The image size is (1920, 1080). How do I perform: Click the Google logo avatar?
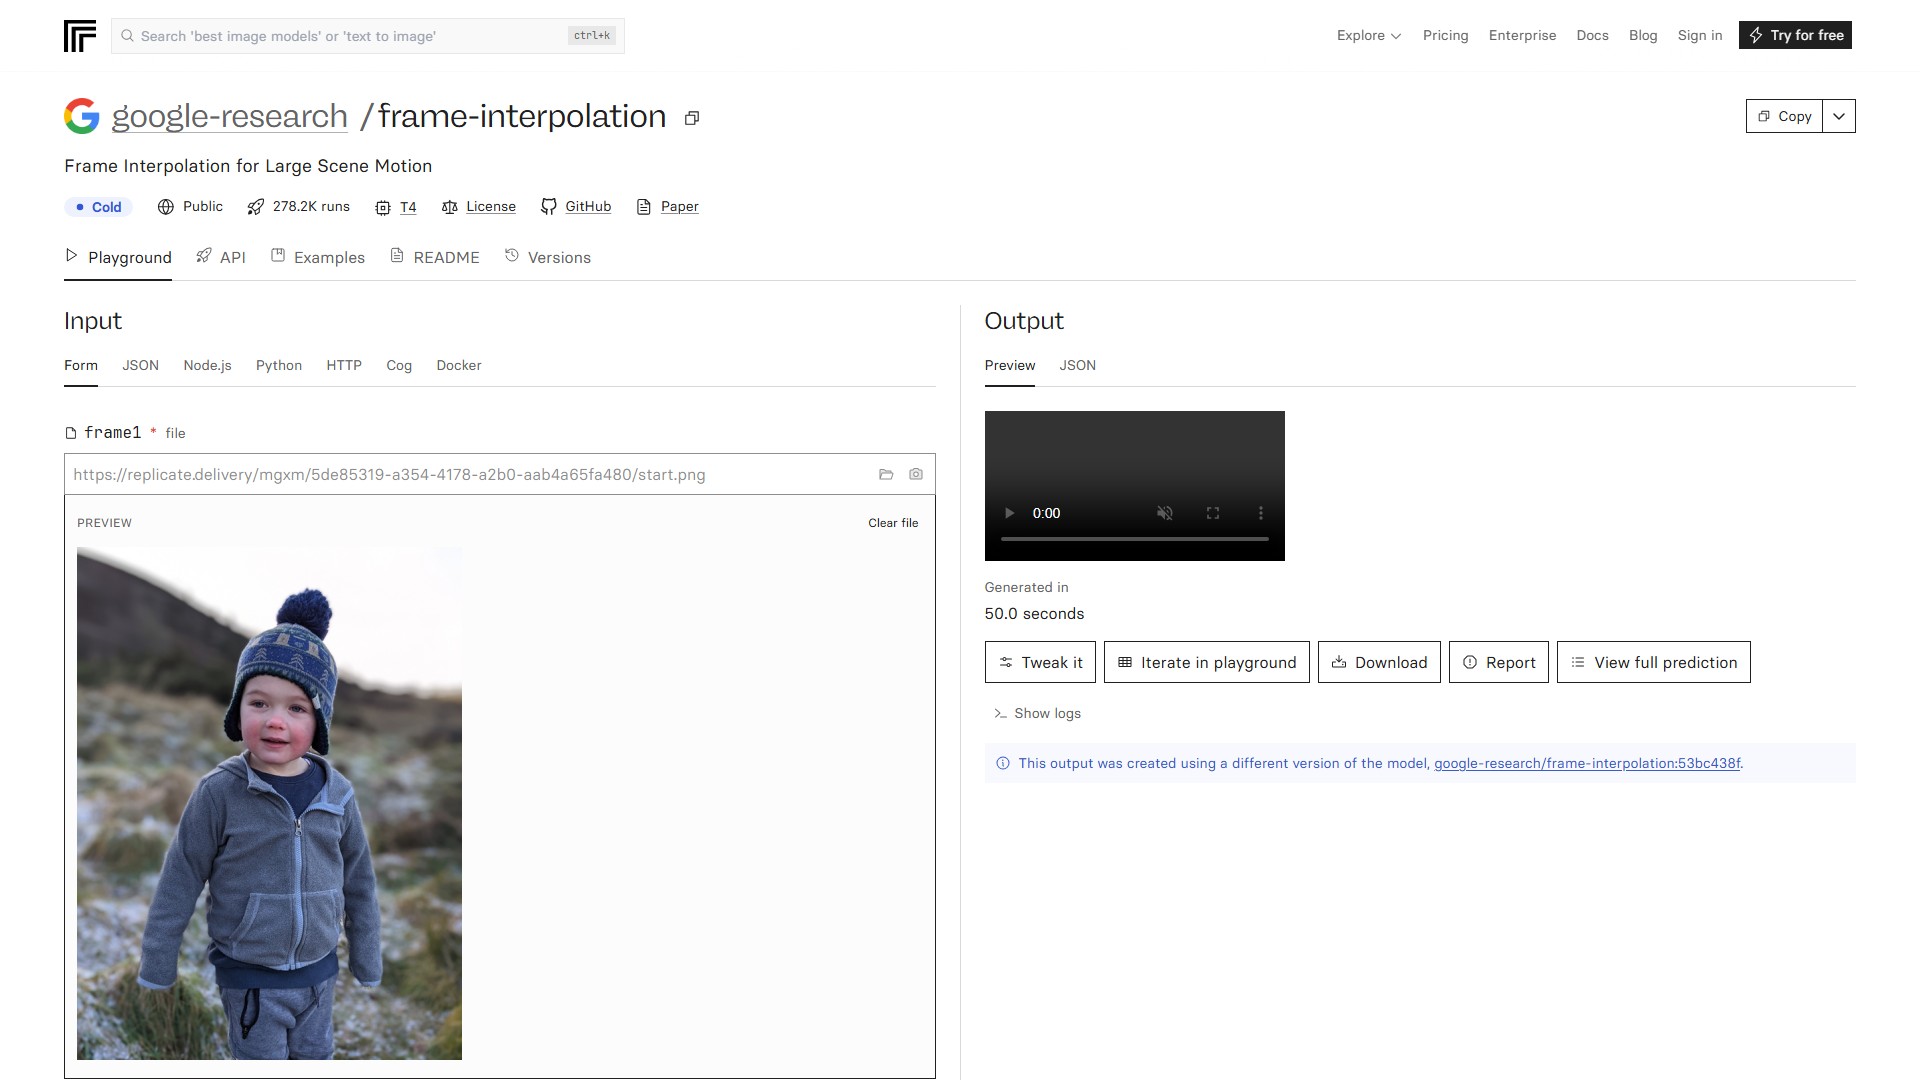coord(82,116)
